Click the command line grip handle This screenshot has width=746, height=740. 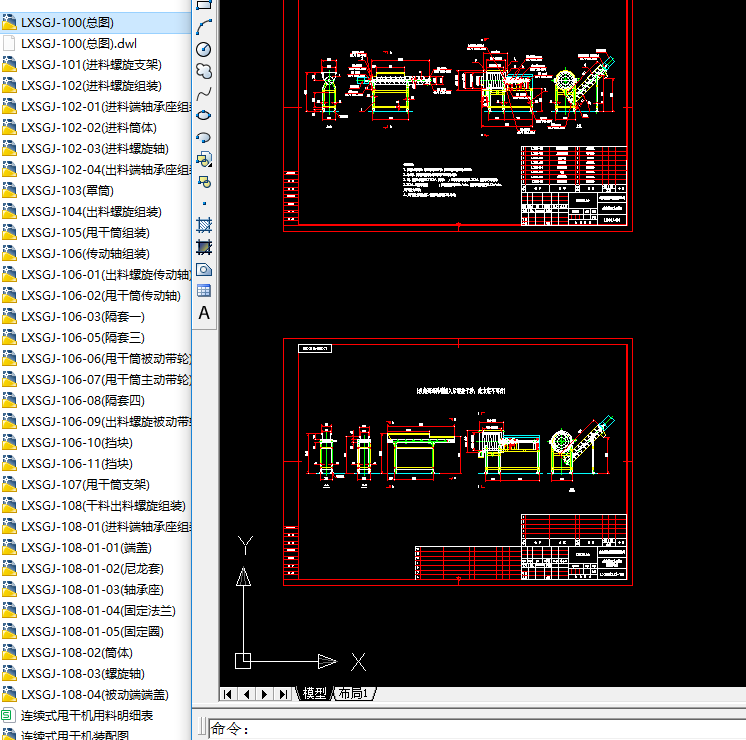[x=202, y=728]
